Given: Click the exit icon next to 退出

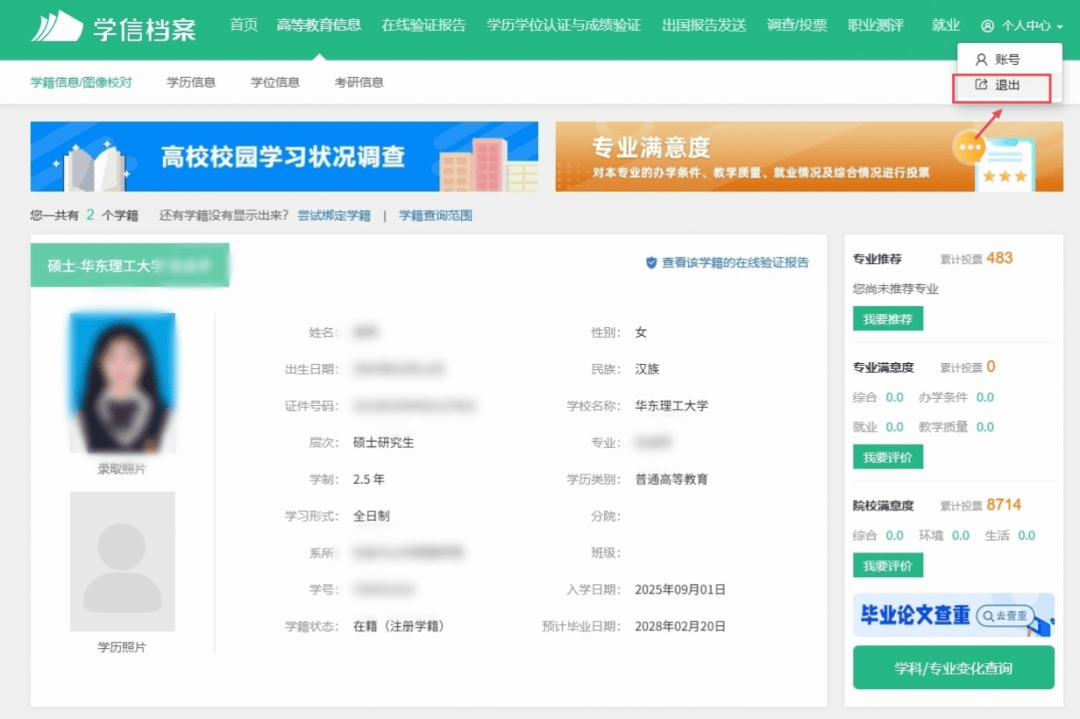Looking at the screenshot, I should click(981, 86).
